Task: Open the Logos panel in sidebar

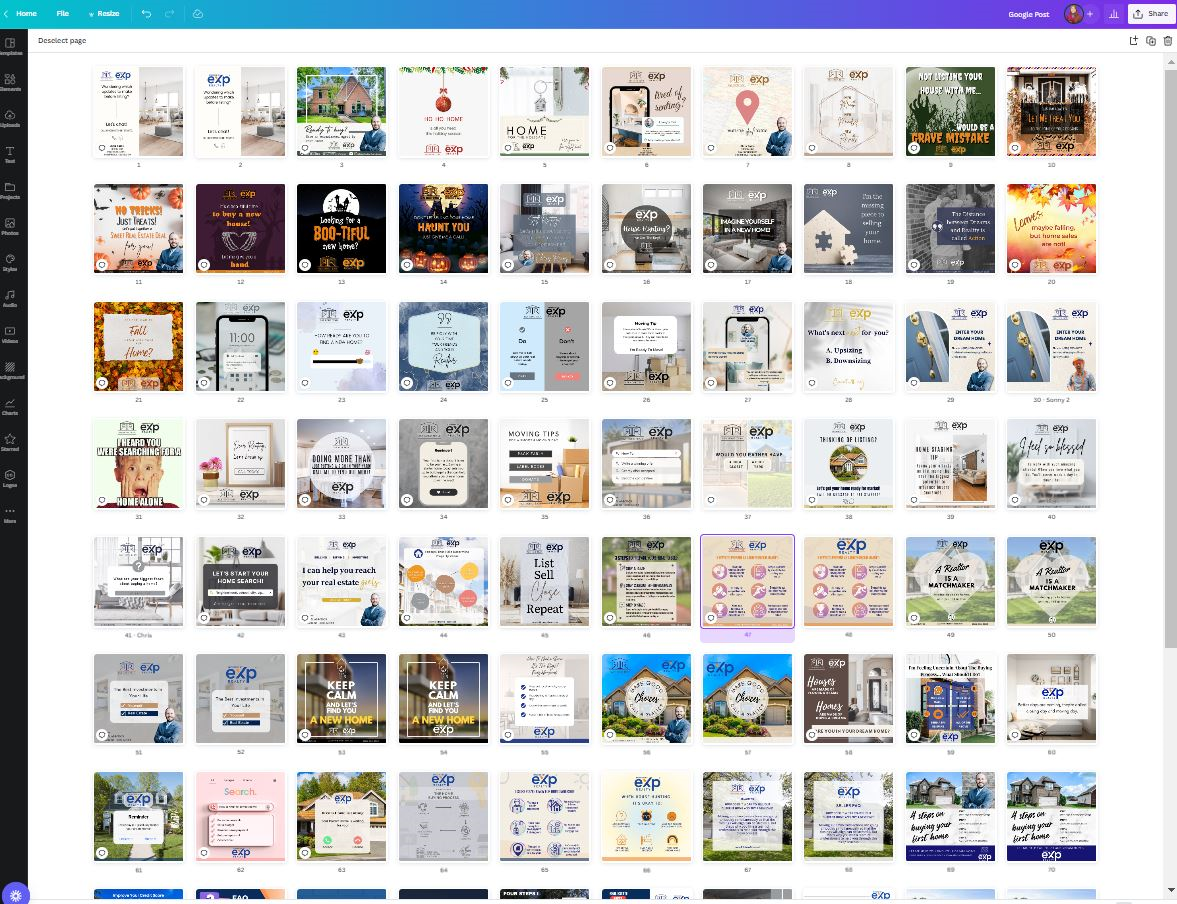Action: (10, 479)
